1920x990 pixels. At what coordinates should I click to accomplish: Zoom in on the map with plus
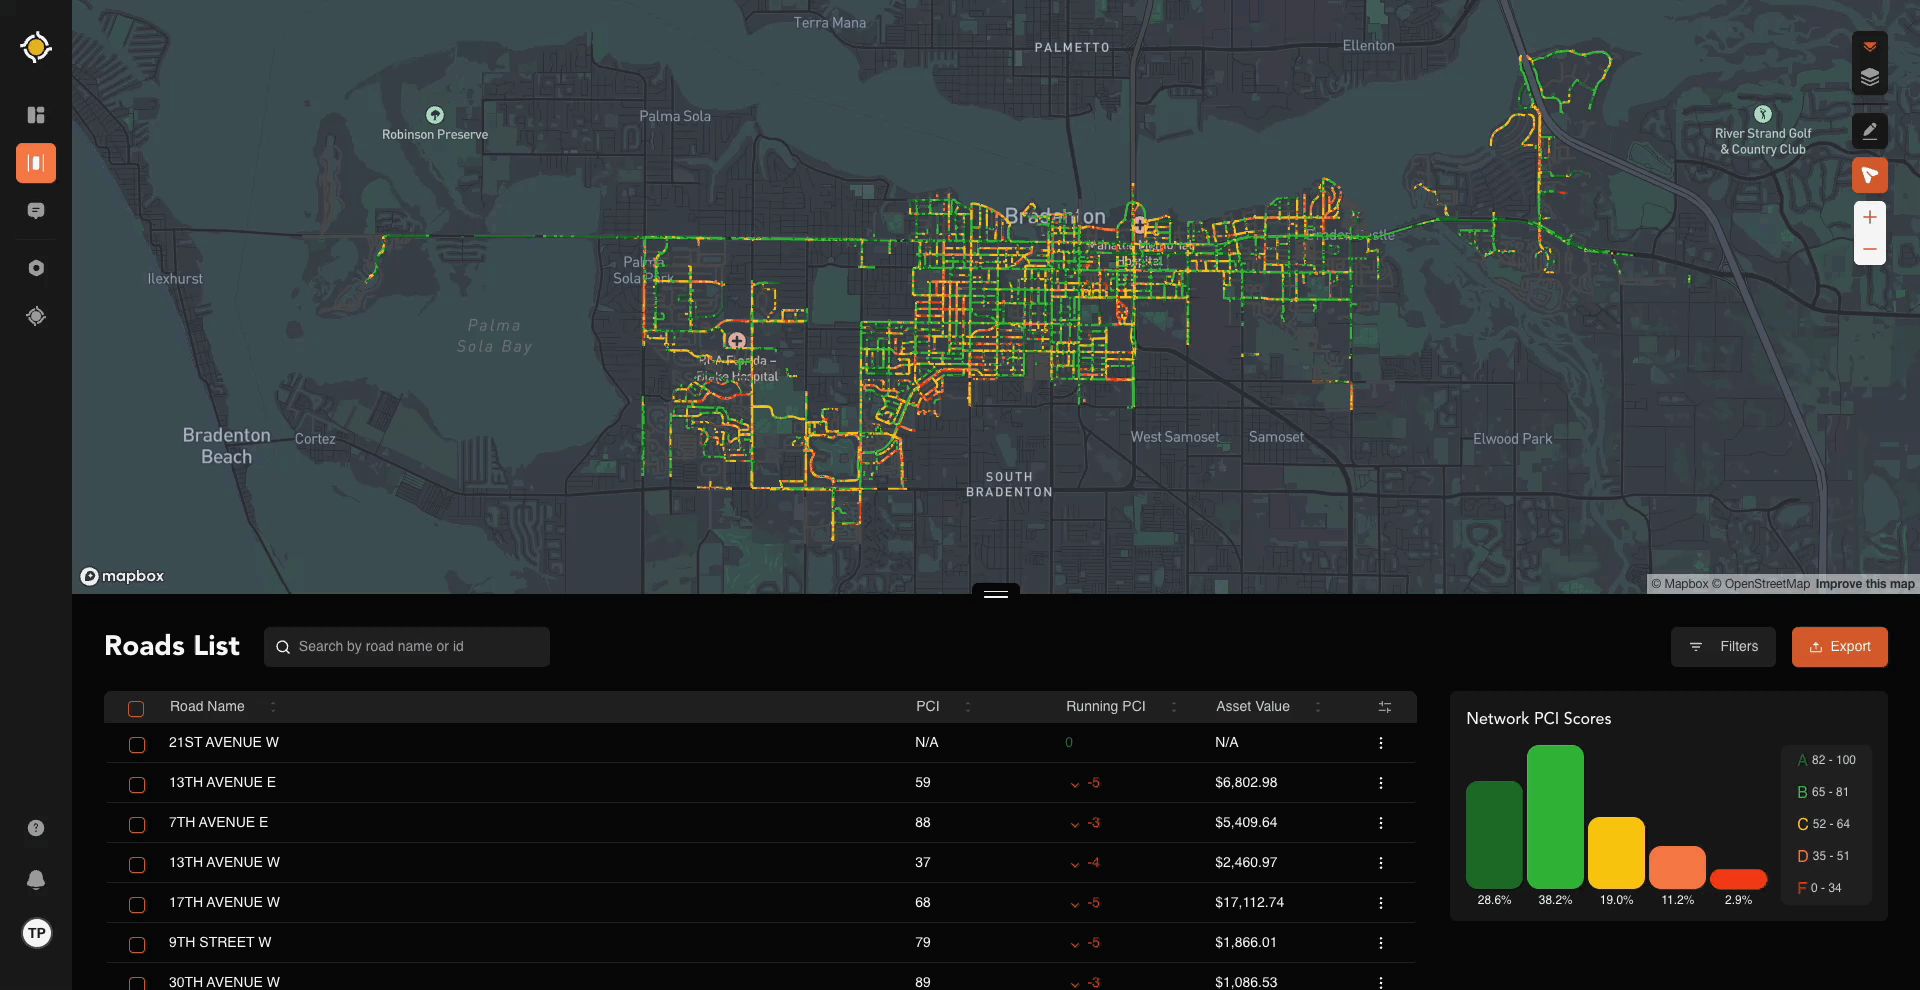[1869, 218]
